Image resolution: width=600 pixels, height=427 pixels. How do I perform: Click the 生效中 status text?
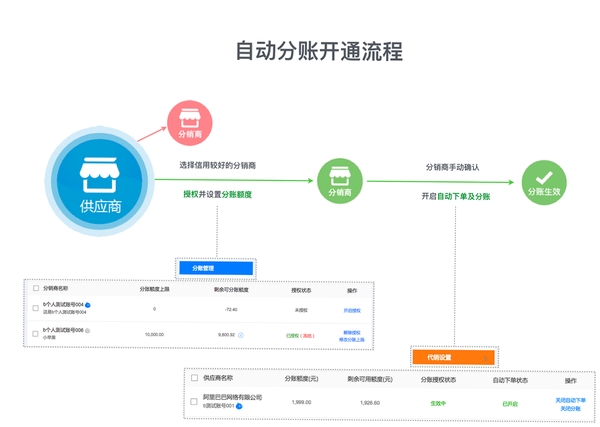tap(438, 403)
